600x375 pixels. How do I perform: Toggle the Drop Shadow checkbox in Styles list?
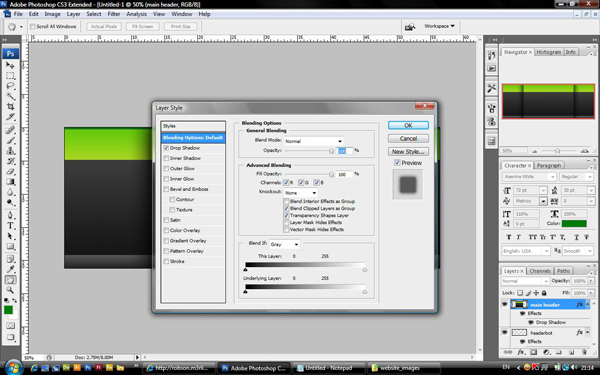tap(166, 148)
